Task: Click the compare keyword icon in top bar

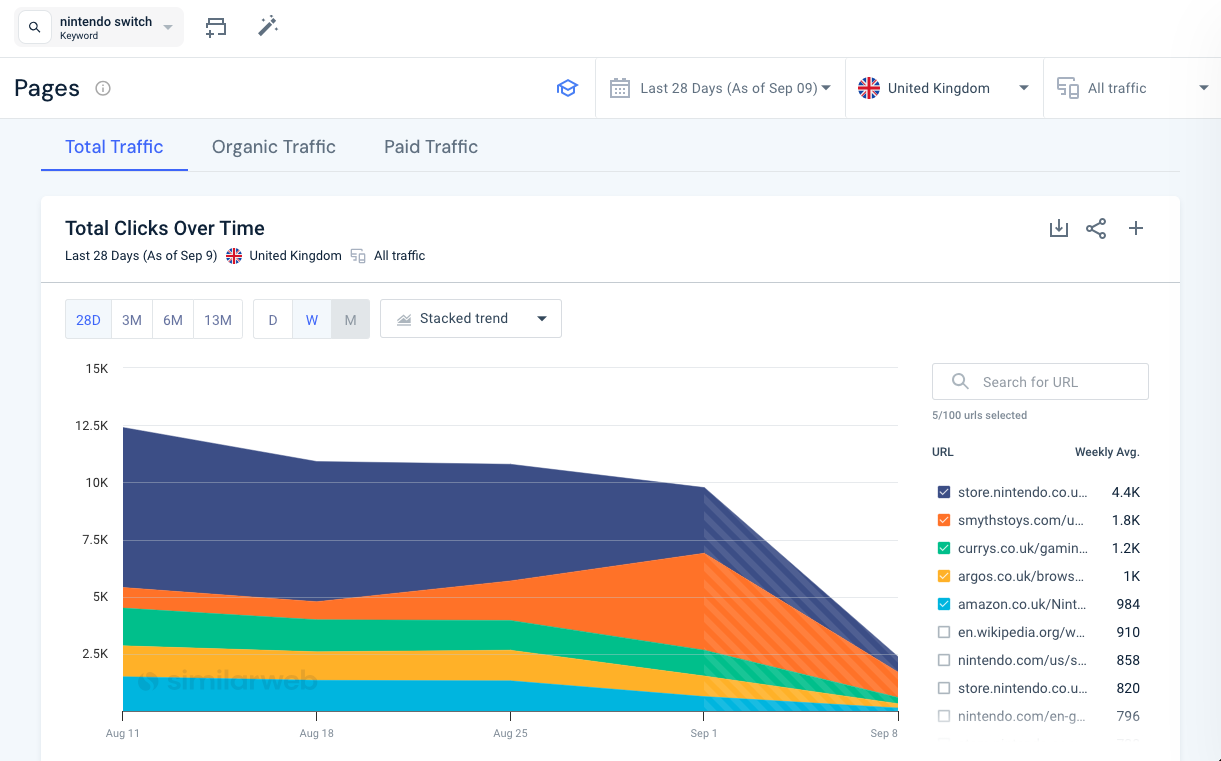Action: [x=215, y=27]
